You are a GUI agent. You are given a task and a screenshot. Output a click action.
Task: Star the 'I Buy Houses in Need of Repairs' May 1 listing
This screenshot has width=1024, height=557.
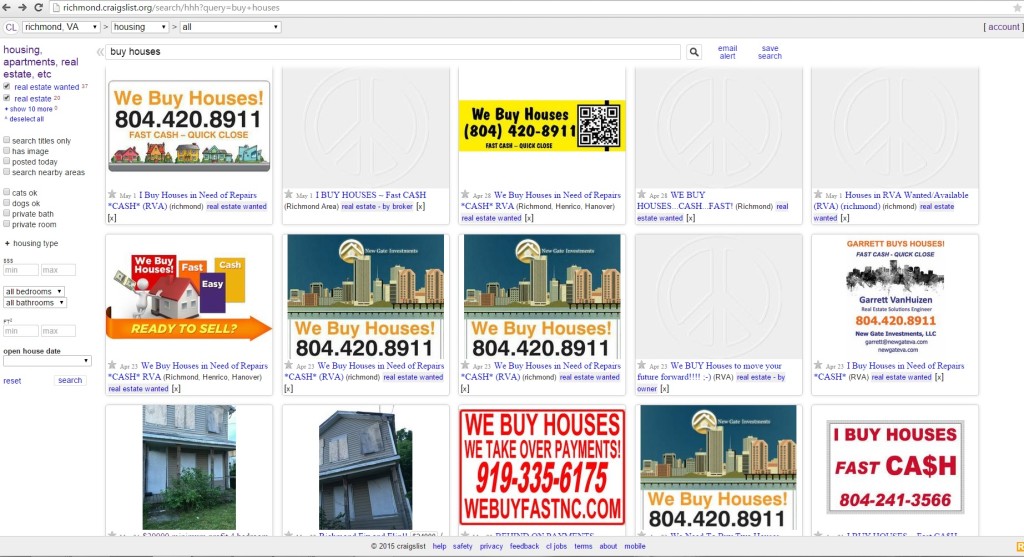[x=112, y=195]
